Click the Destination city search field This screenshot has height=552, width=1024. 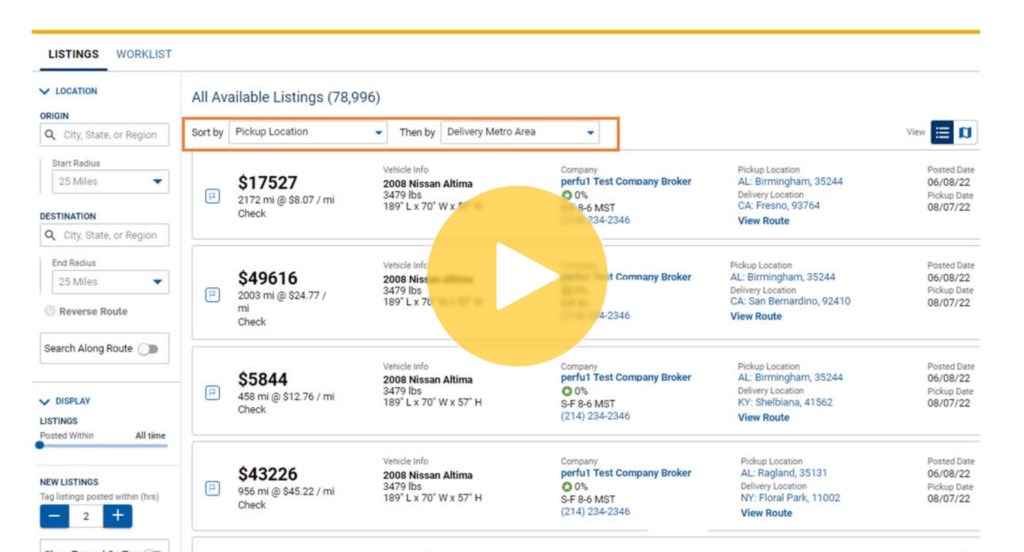pyautogui.click(x=104, y=235)
